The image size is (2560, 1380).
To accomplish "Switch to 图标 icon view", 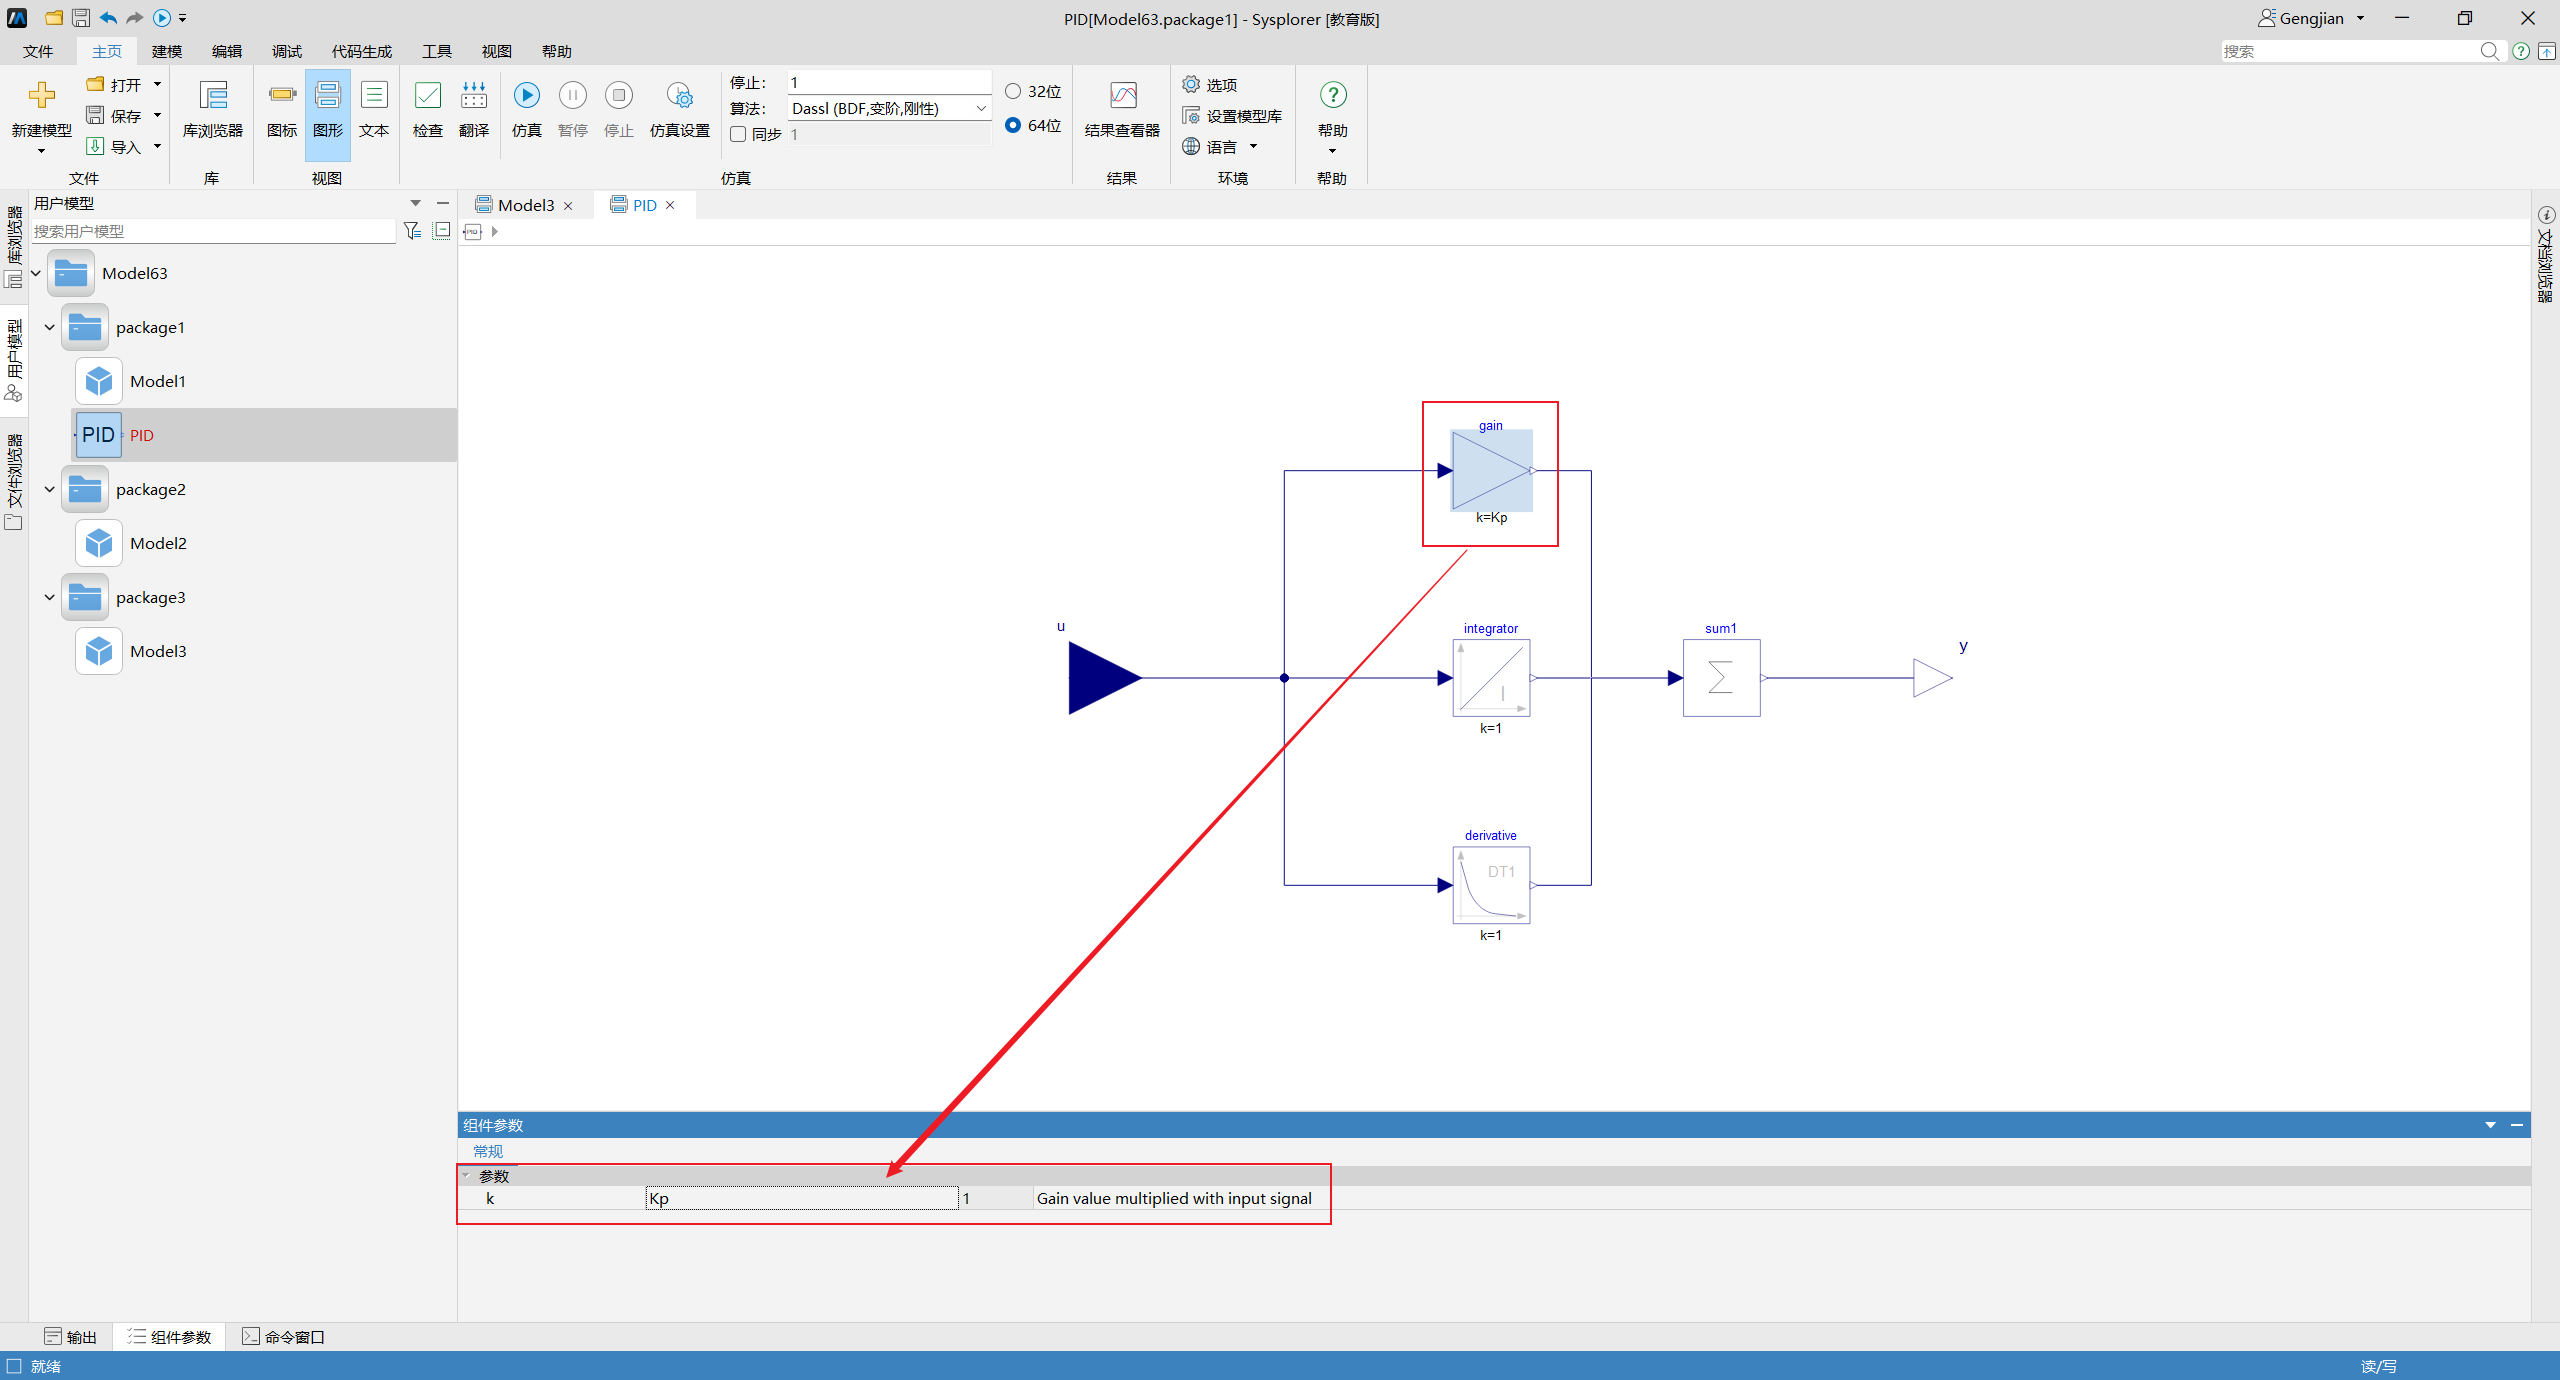I will click(282, 97).
